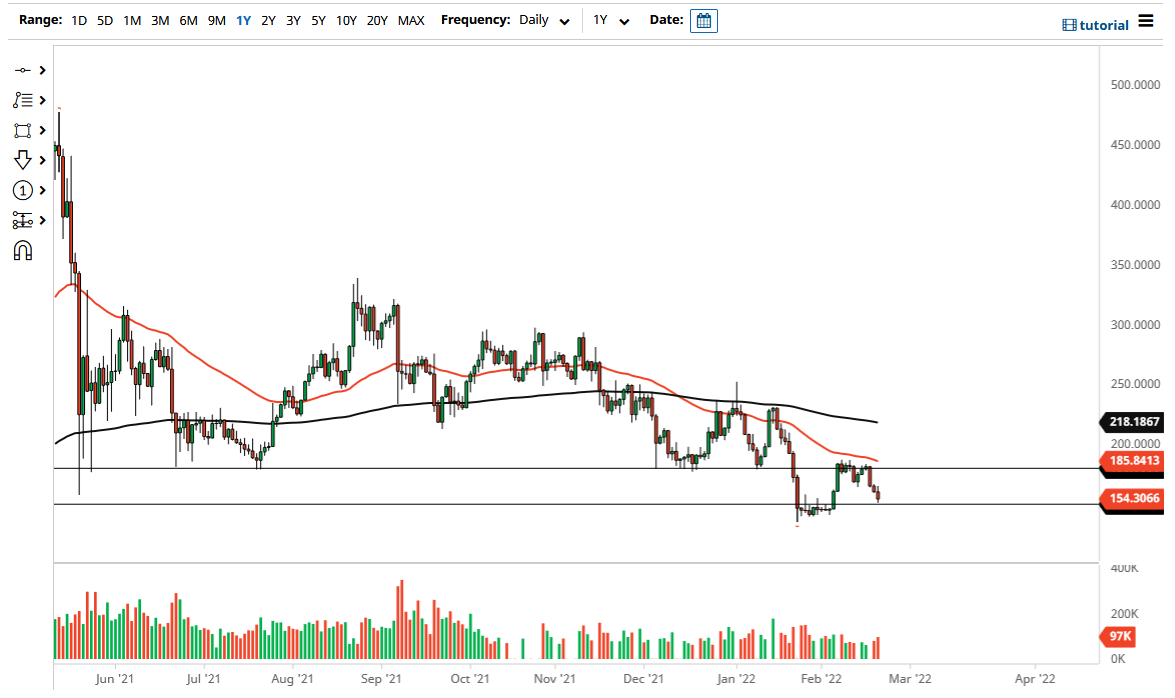The height and width of the screenshot is (698, 1175).
Task: Toggle the magnet snap mode
Action: click(22, 250)
